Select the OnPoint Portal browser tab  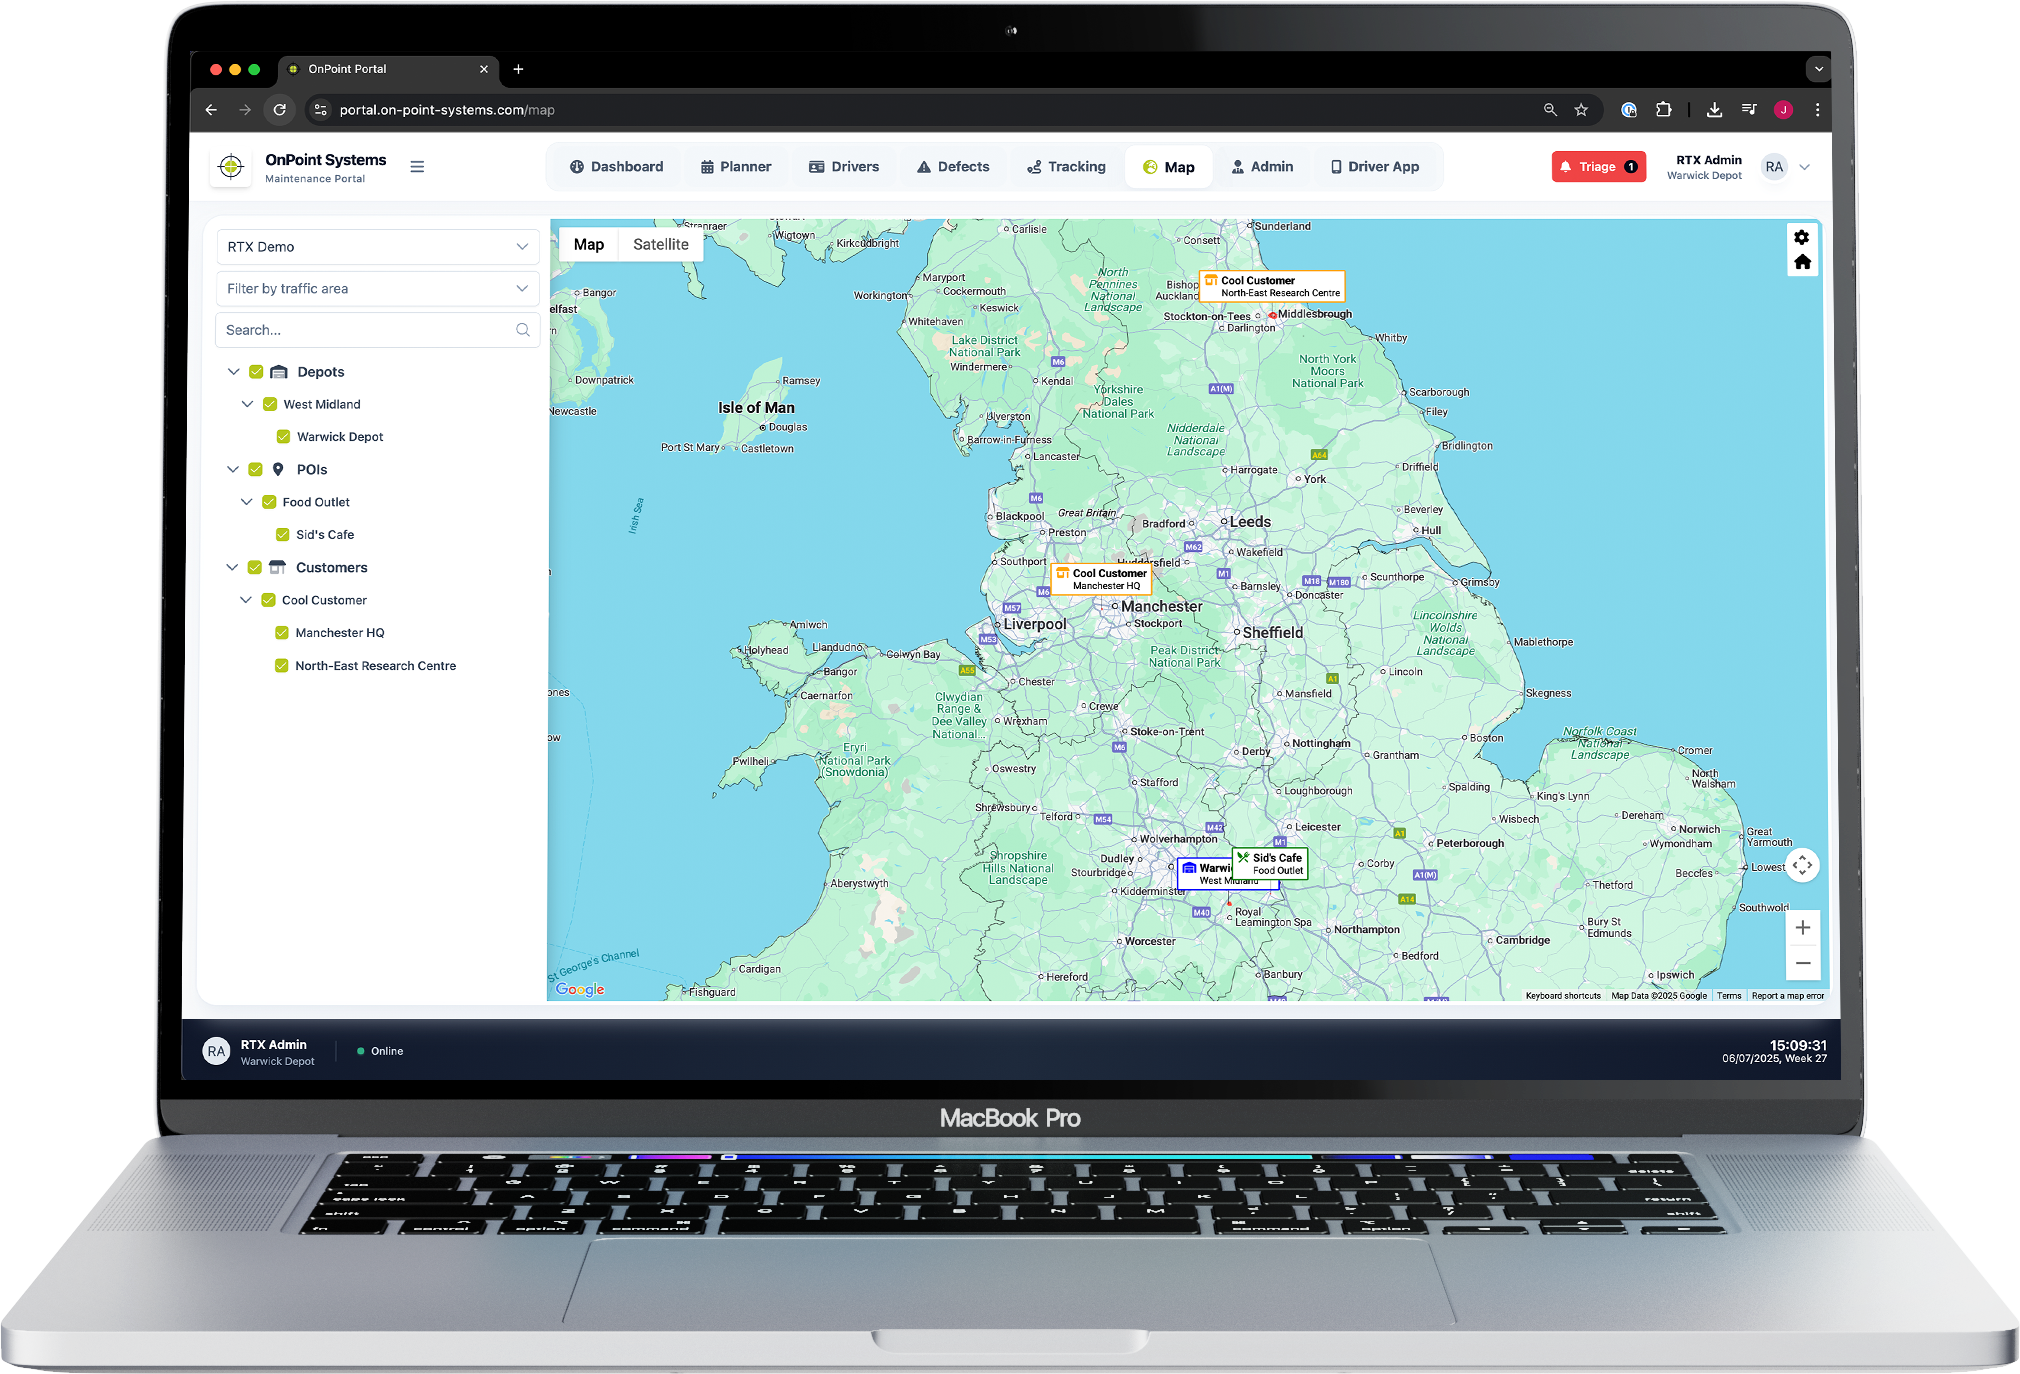[387, 69]
